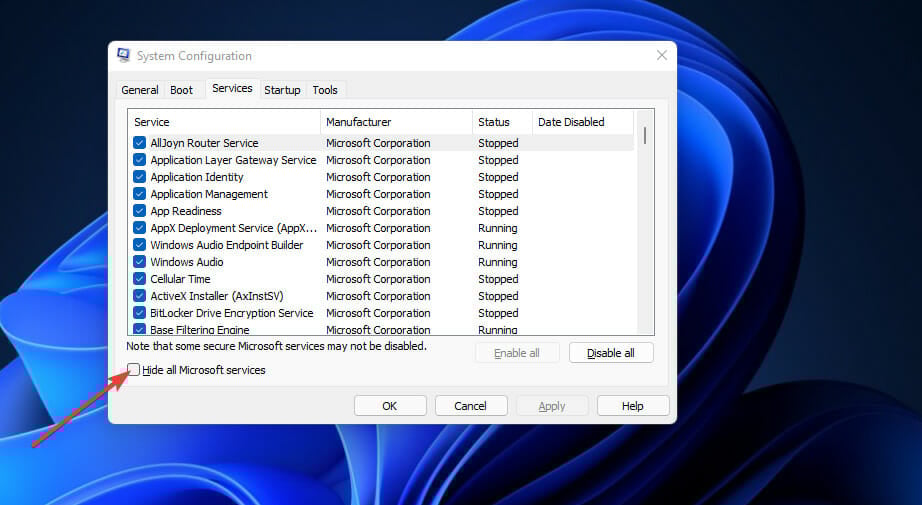
Task: Toggle Cellular Time service checkbox
Action: [139, 279]
